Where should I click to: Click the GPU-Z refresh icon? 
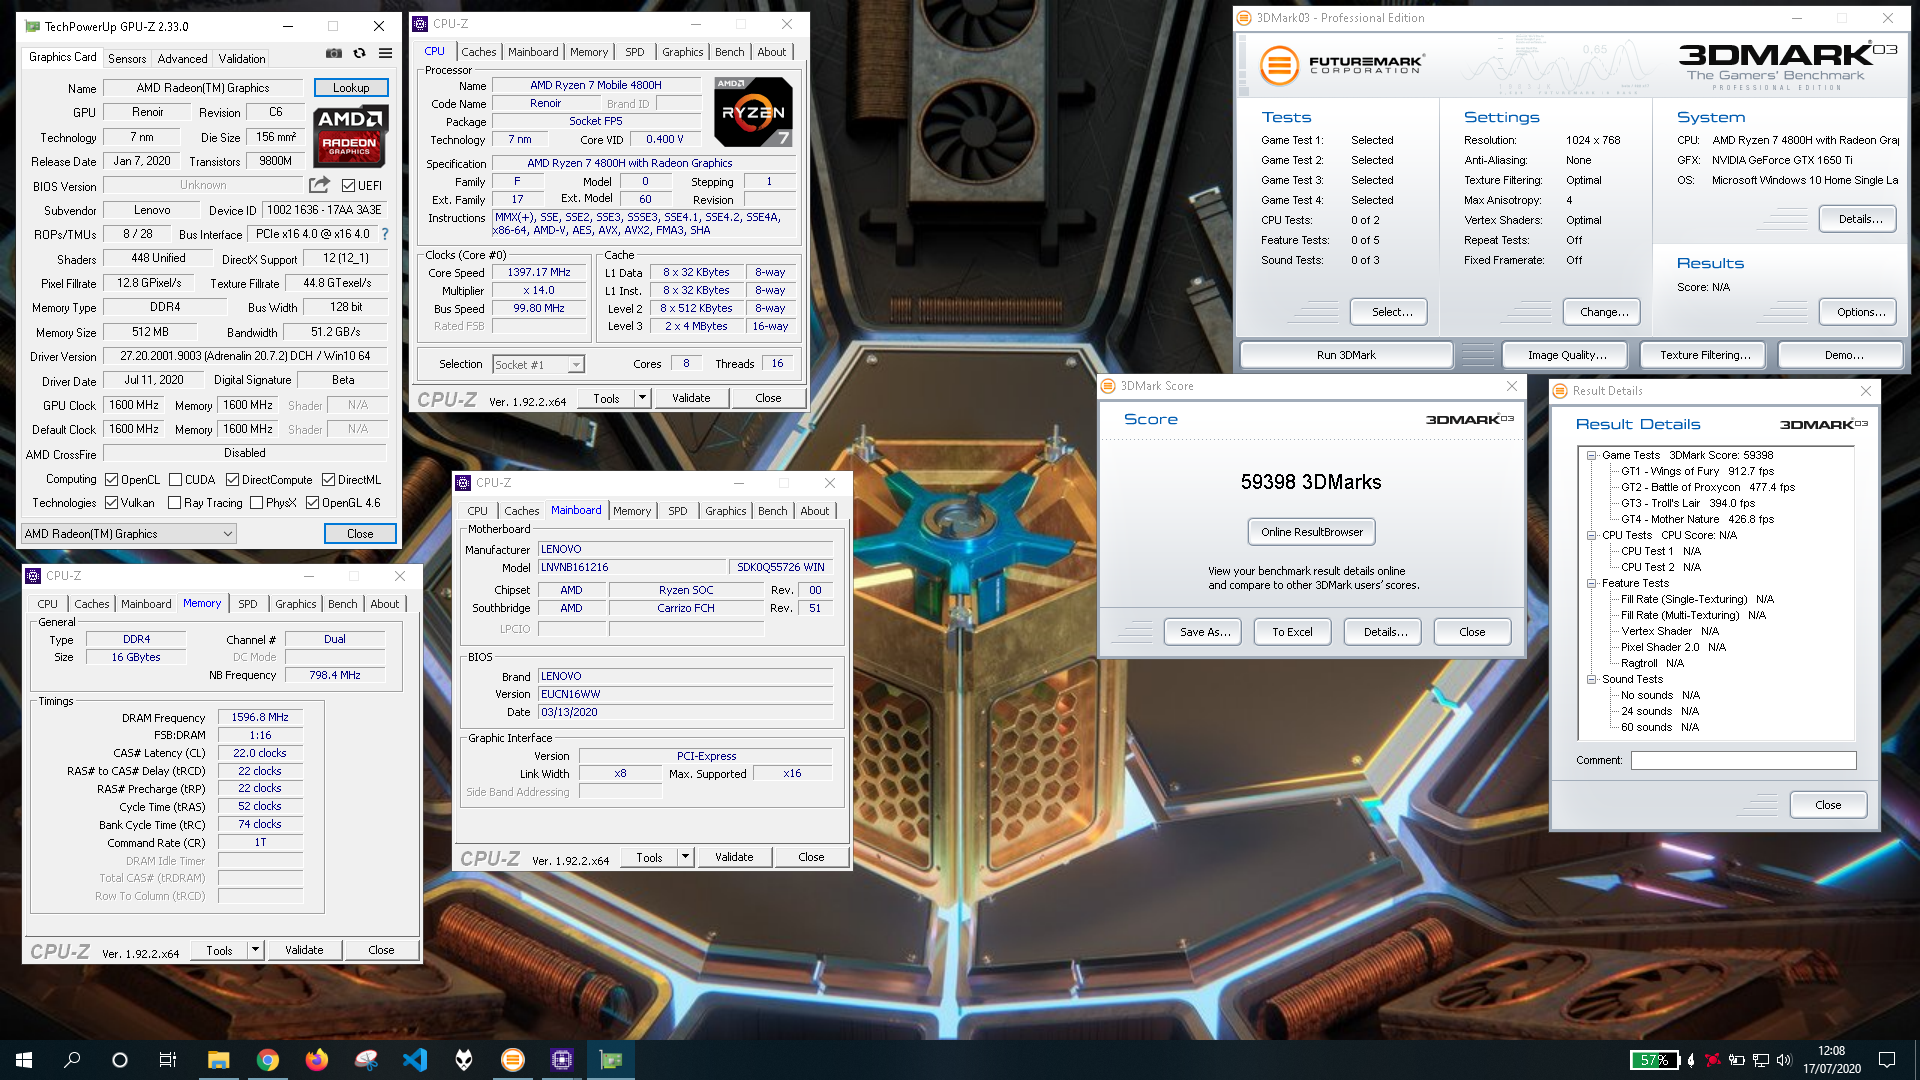[360, 53]
